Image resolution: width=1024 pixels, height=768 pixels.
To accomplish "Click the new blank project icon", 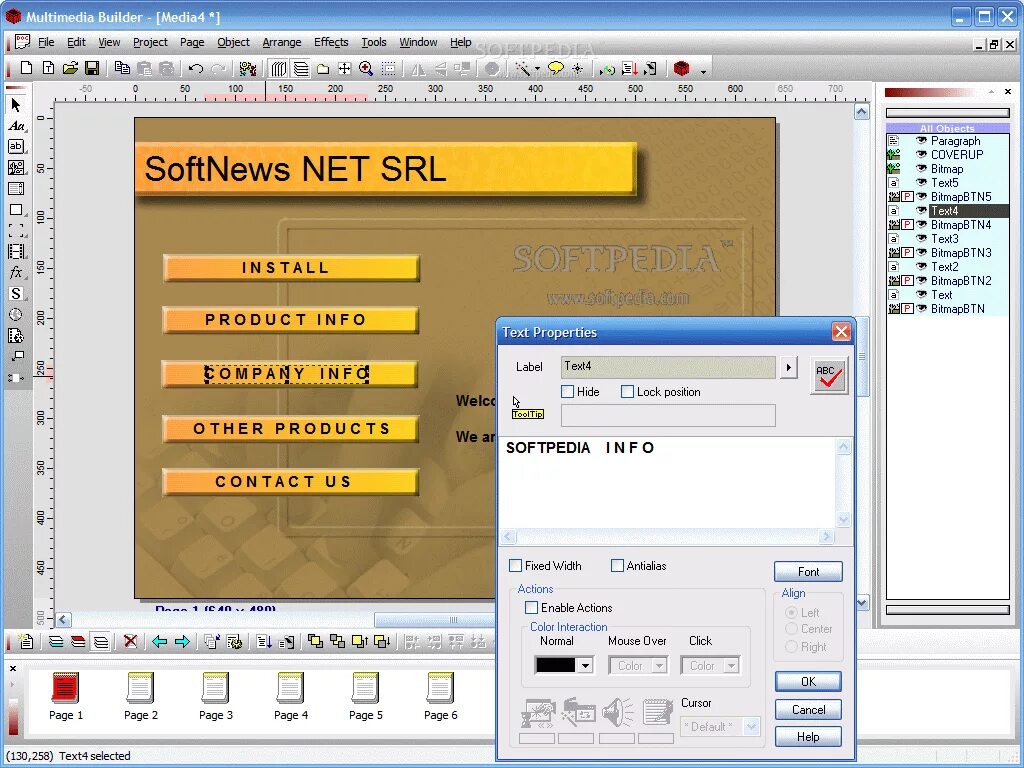I will pyautogui.click(x=26, y=68).
